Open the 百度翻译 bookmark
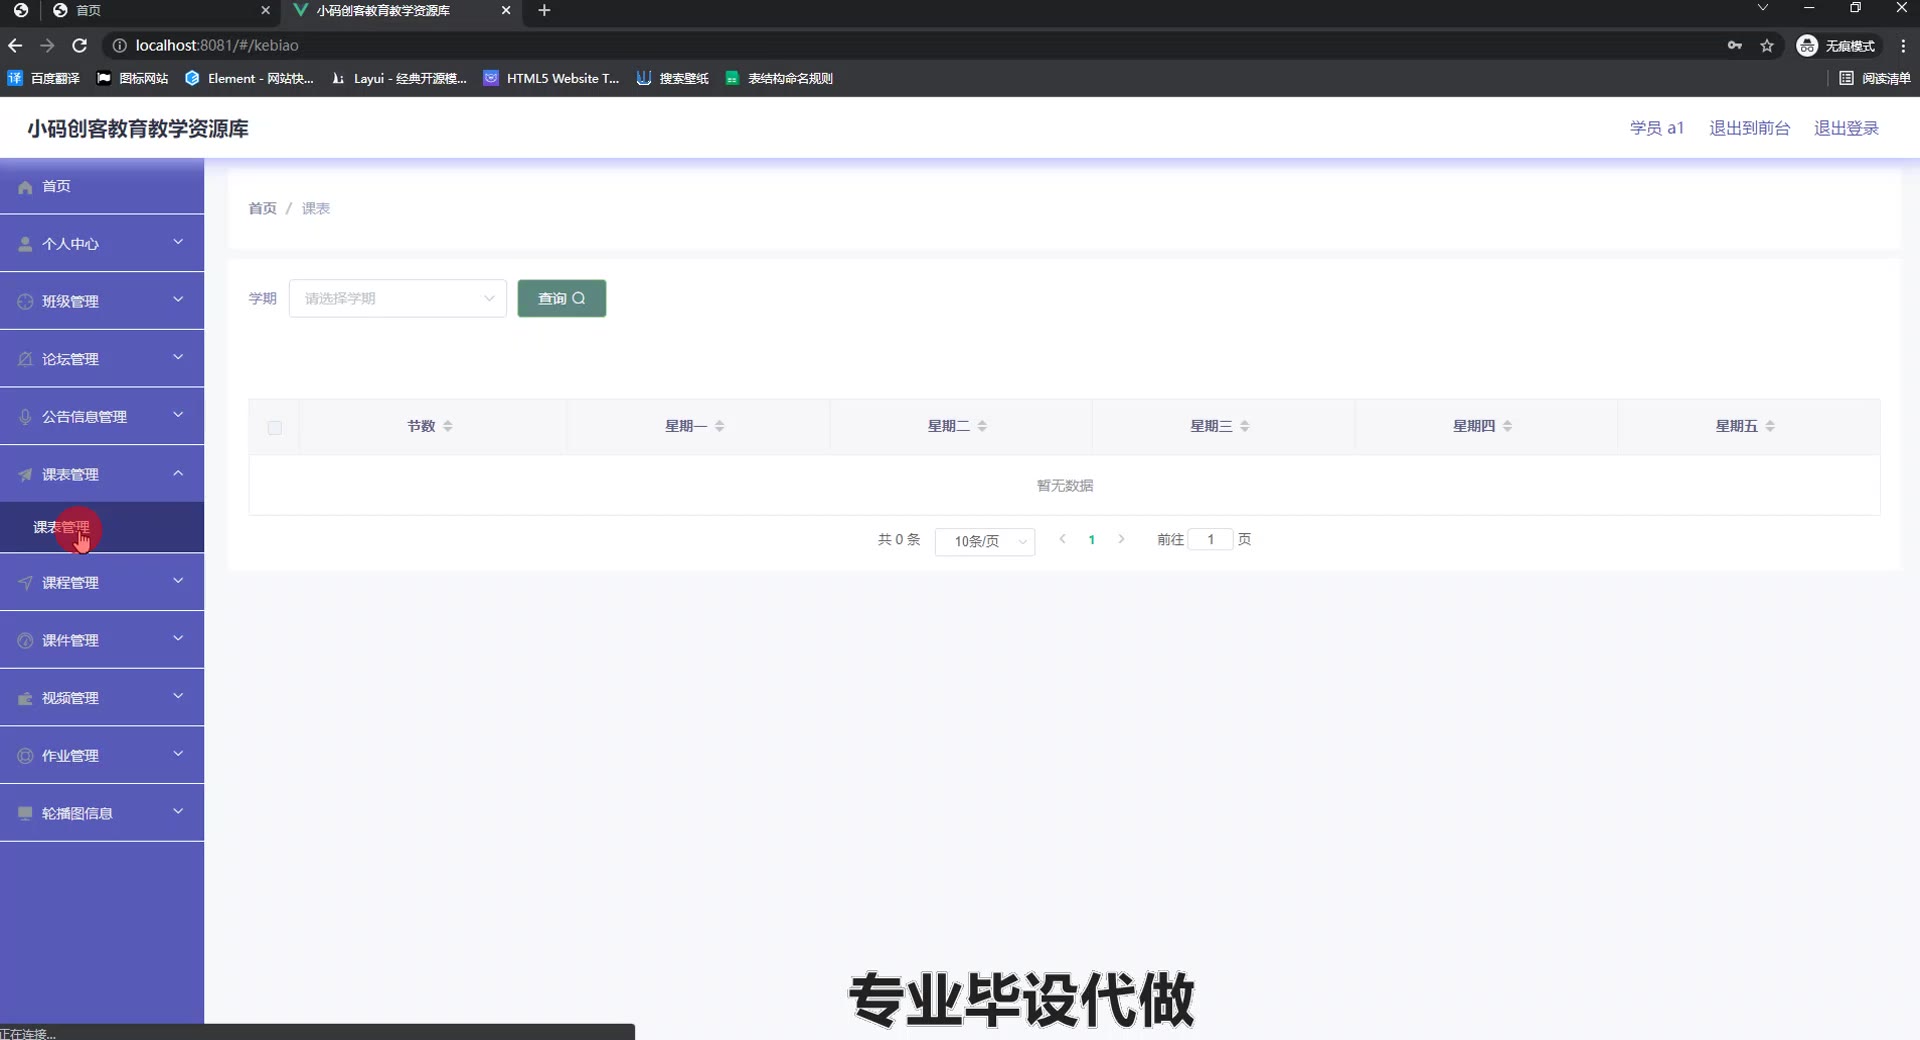 click(44, 78)
